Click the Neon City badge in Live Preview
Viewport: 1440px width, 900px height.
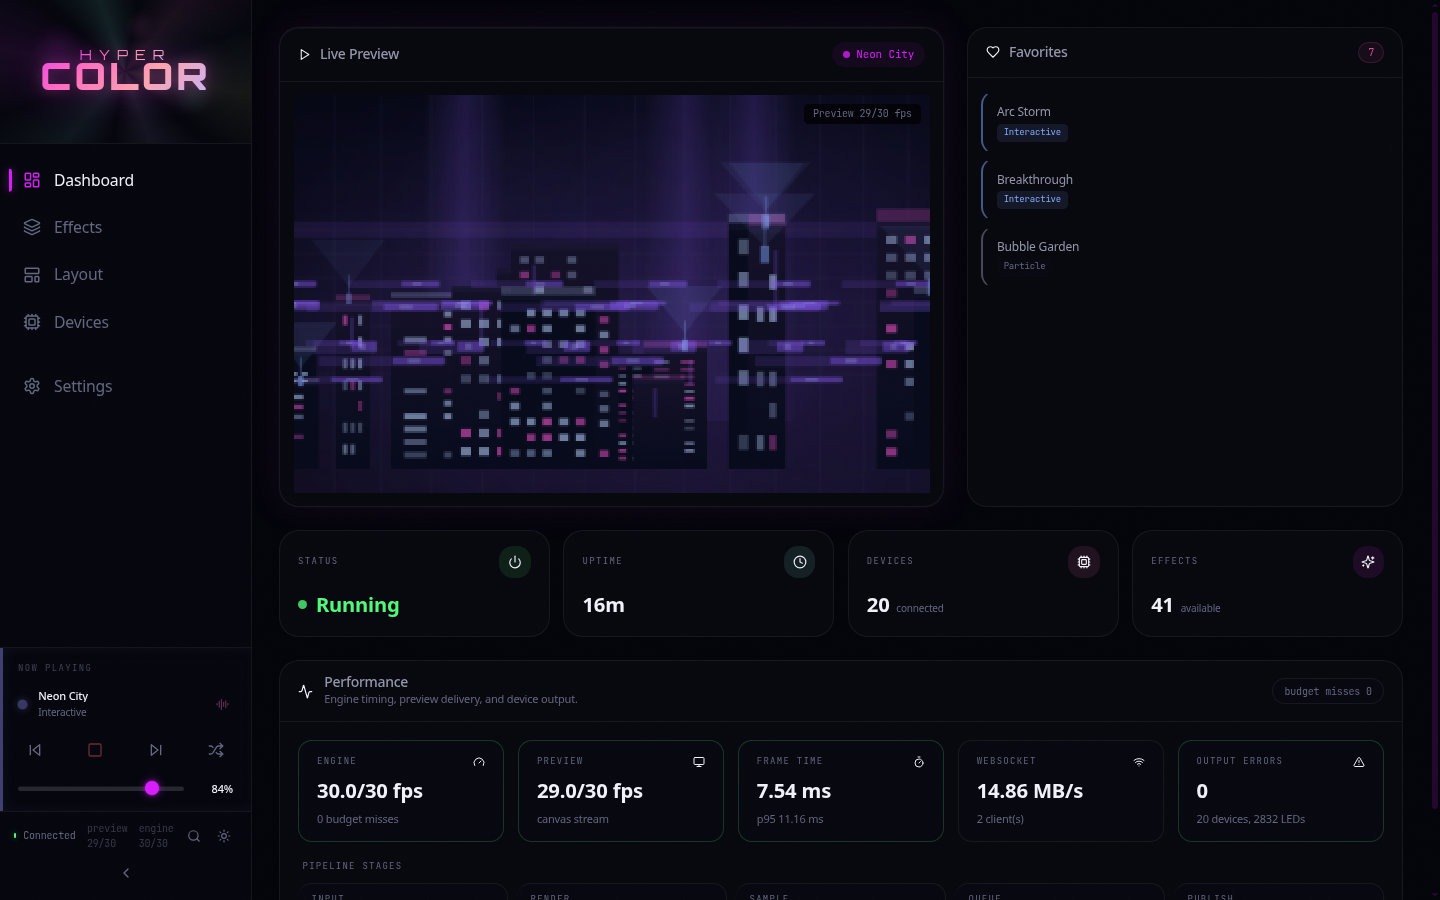pos(878,54)
